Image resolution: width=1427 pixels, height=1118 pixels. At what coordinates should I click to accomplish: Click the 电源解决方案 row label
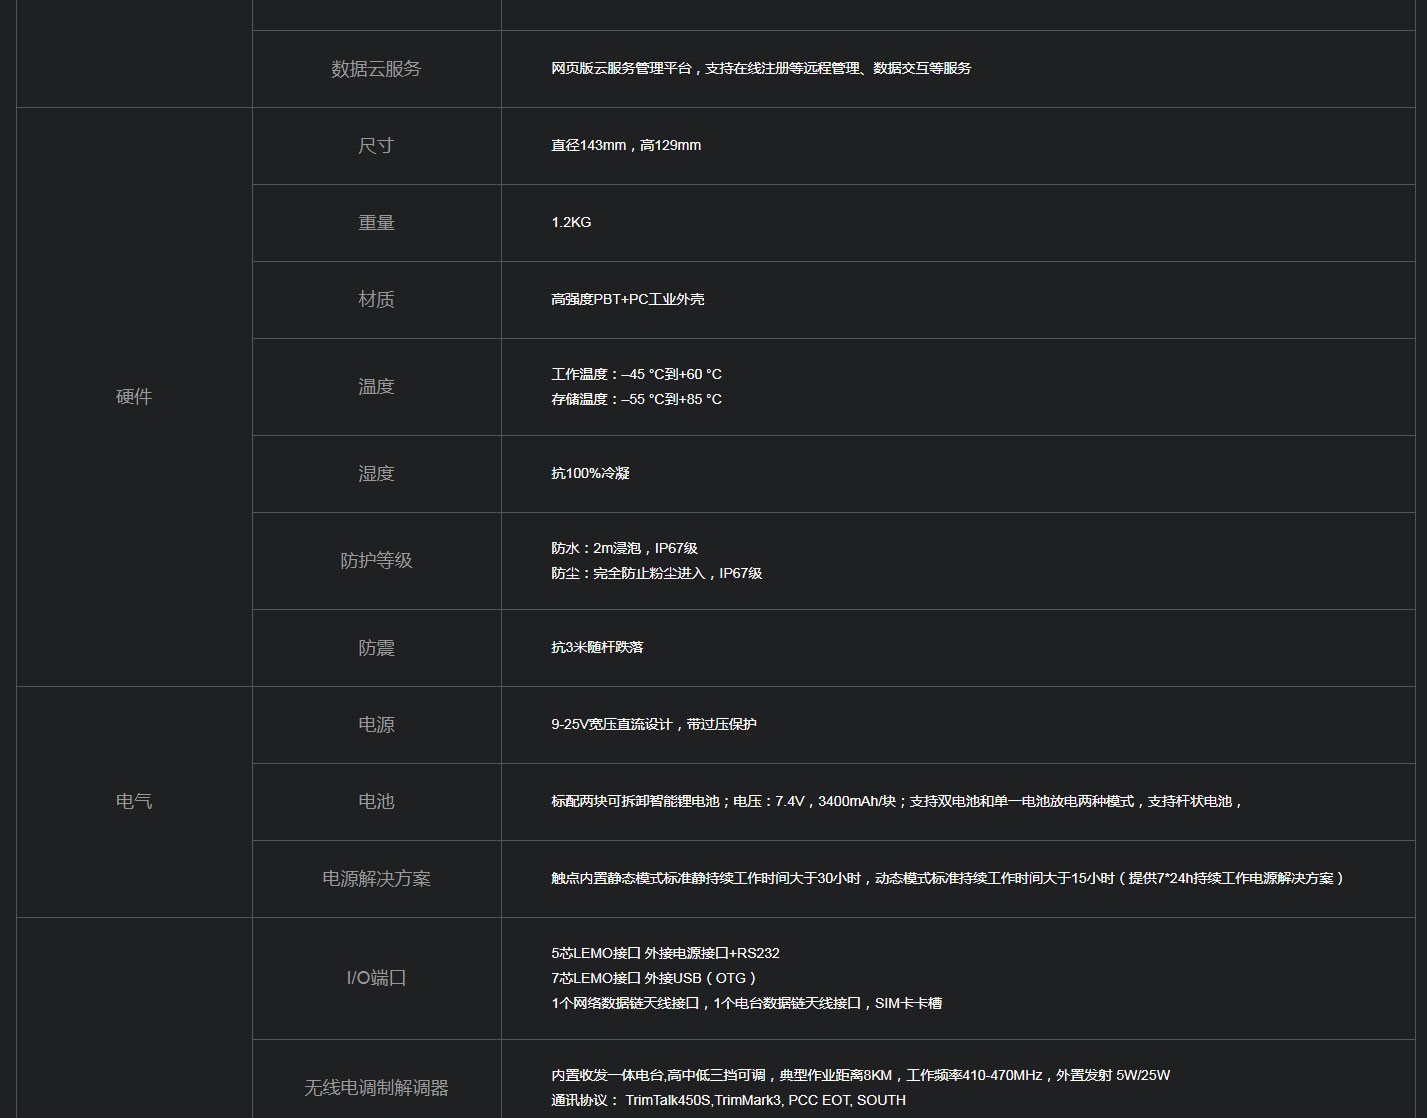(x=376, y=879)
